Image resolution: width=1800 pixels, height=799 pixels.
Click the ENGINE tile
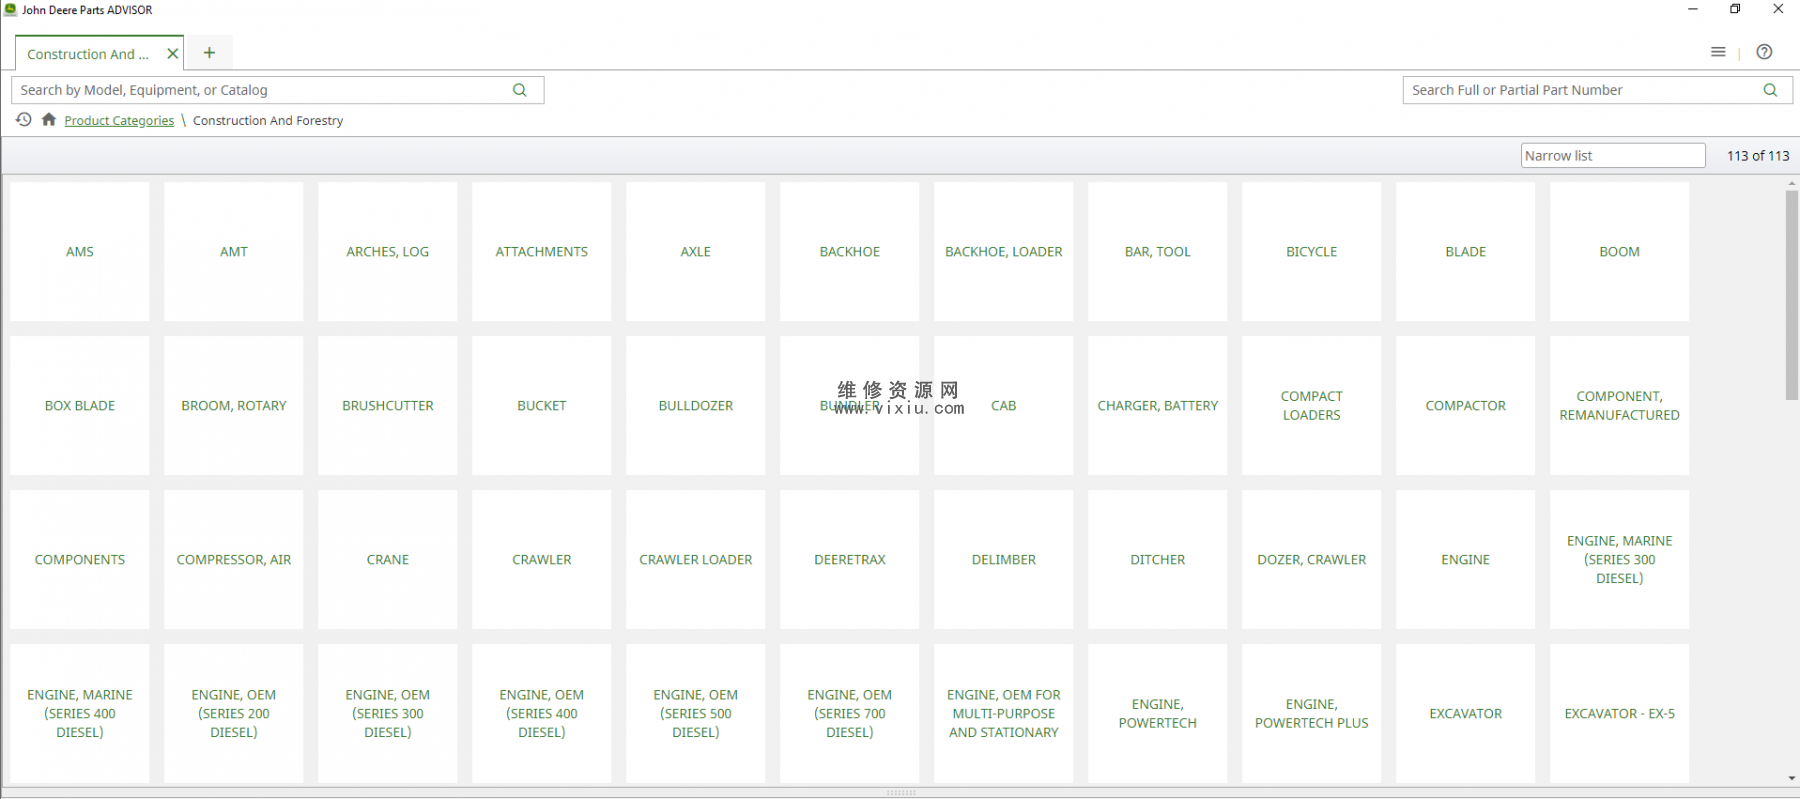click(1466, 560)
